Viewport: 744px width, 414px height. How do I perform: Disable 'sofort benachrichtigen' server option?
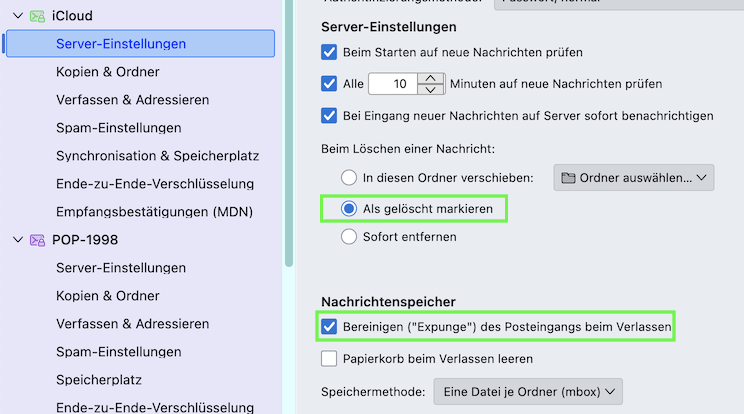(x=329, y=115)
